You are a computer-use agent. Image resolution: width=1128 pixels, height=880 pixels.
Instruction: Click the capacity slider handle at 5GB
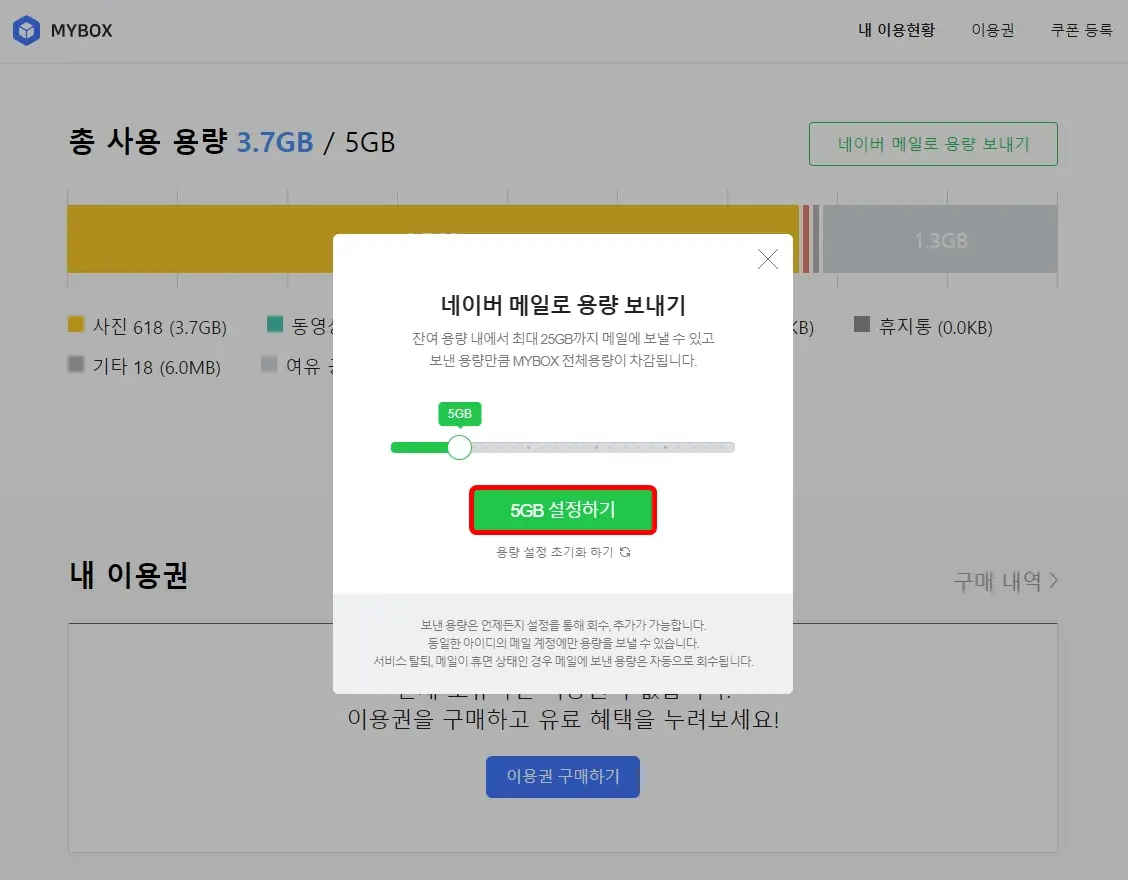click(459, 447)
